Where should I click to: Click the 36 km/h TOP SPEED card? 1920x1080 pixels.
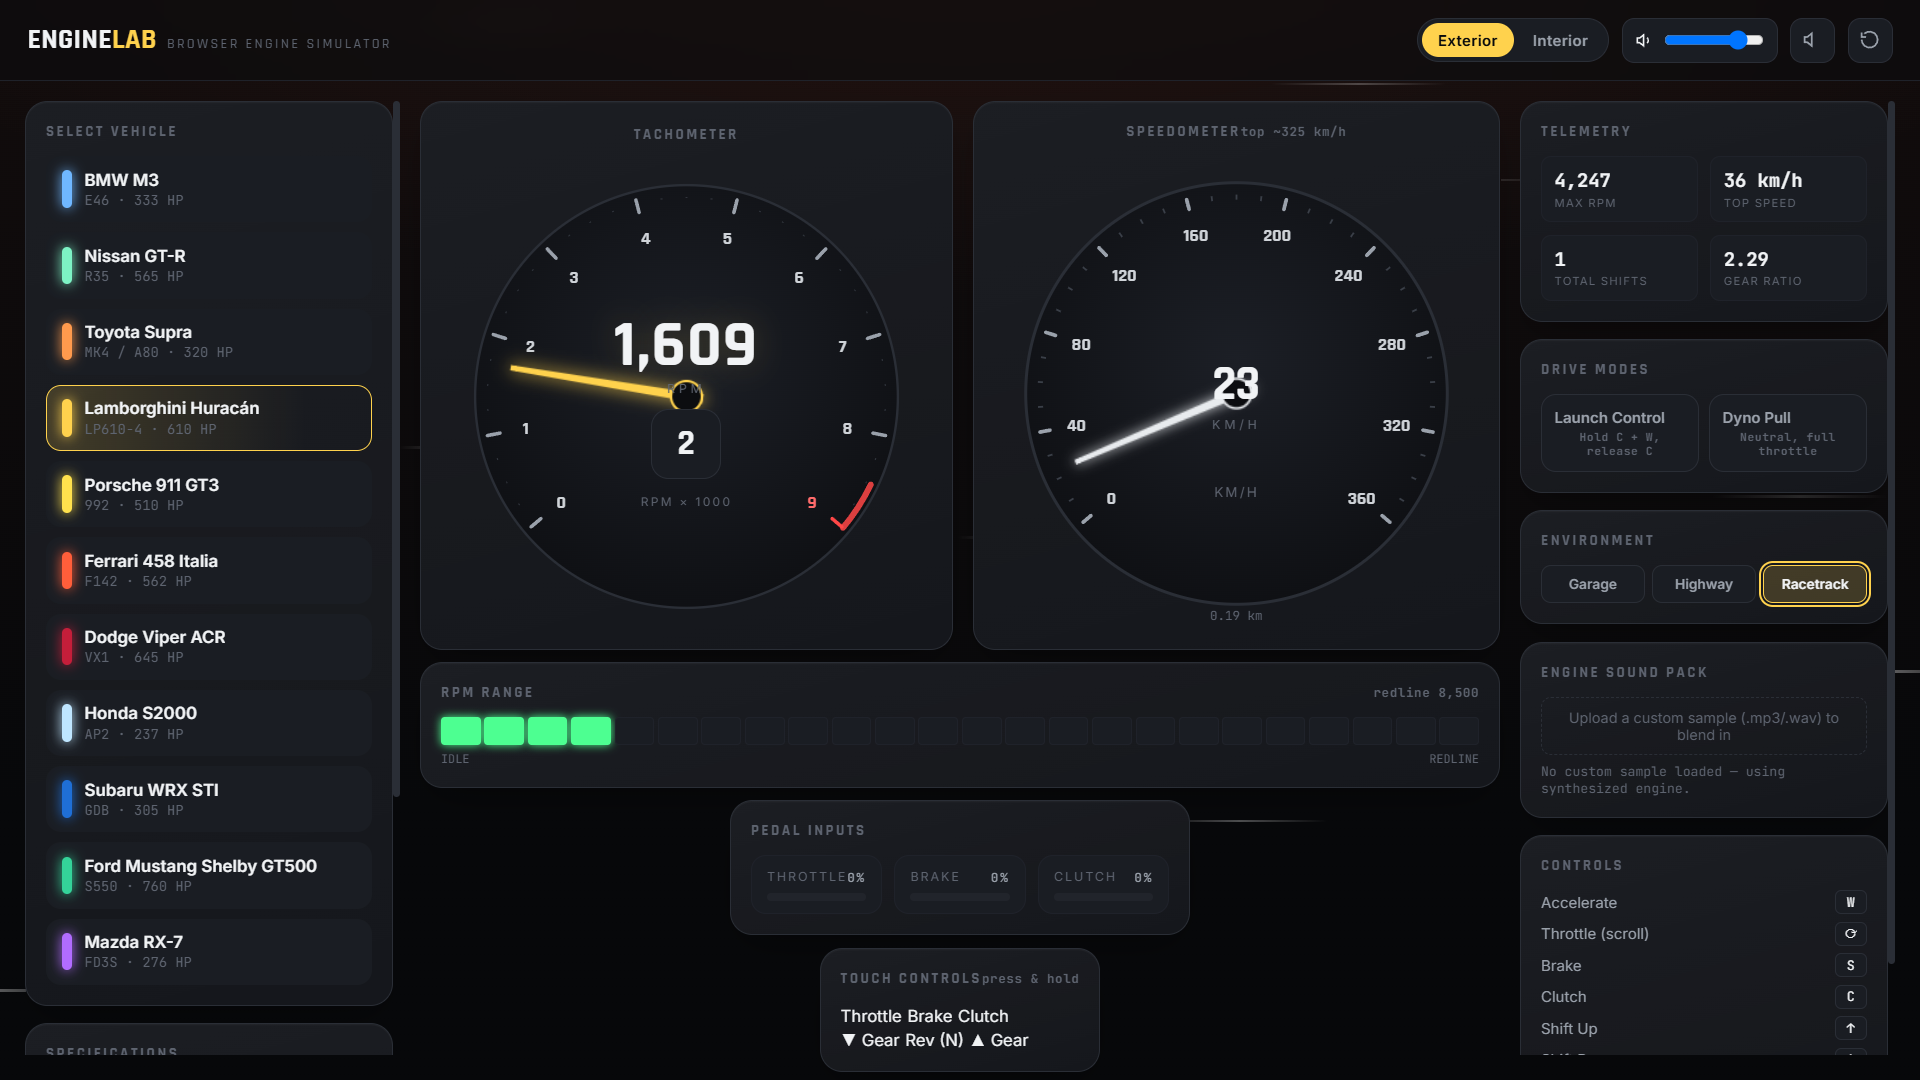pyautogui.click(x=1787, y=189)
